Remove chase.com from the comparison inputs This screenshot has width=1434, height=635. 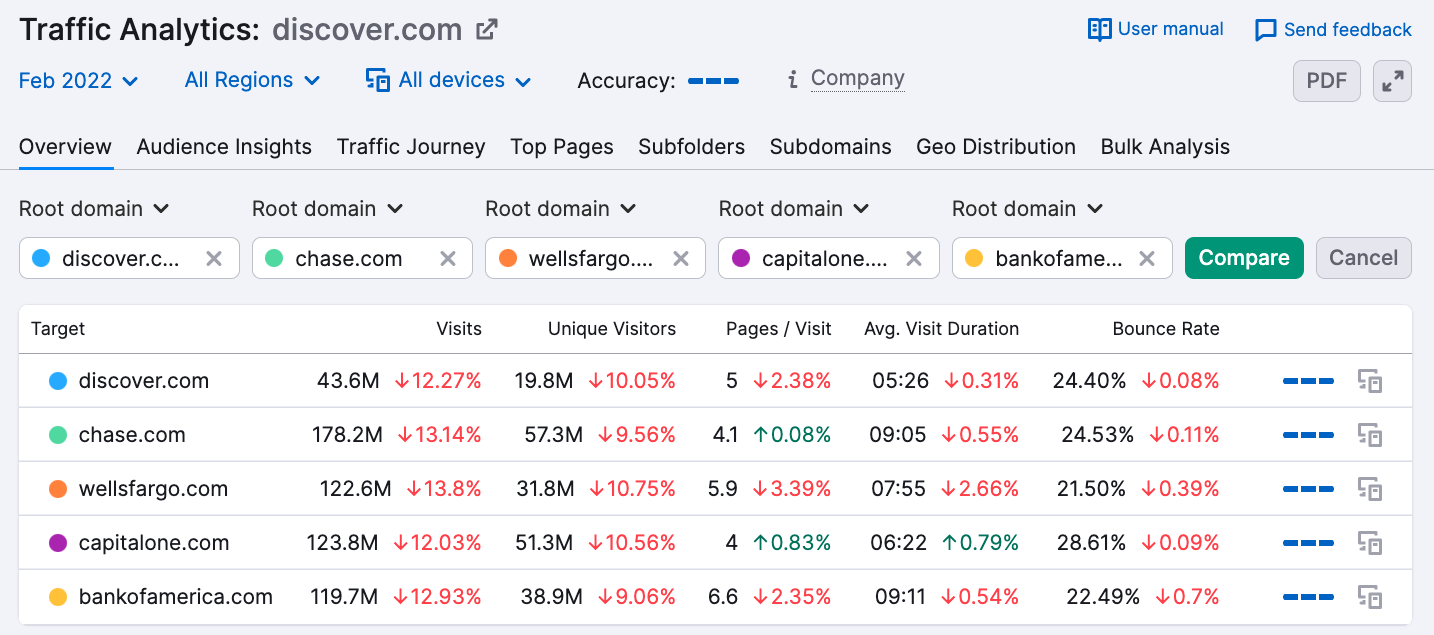448,258
